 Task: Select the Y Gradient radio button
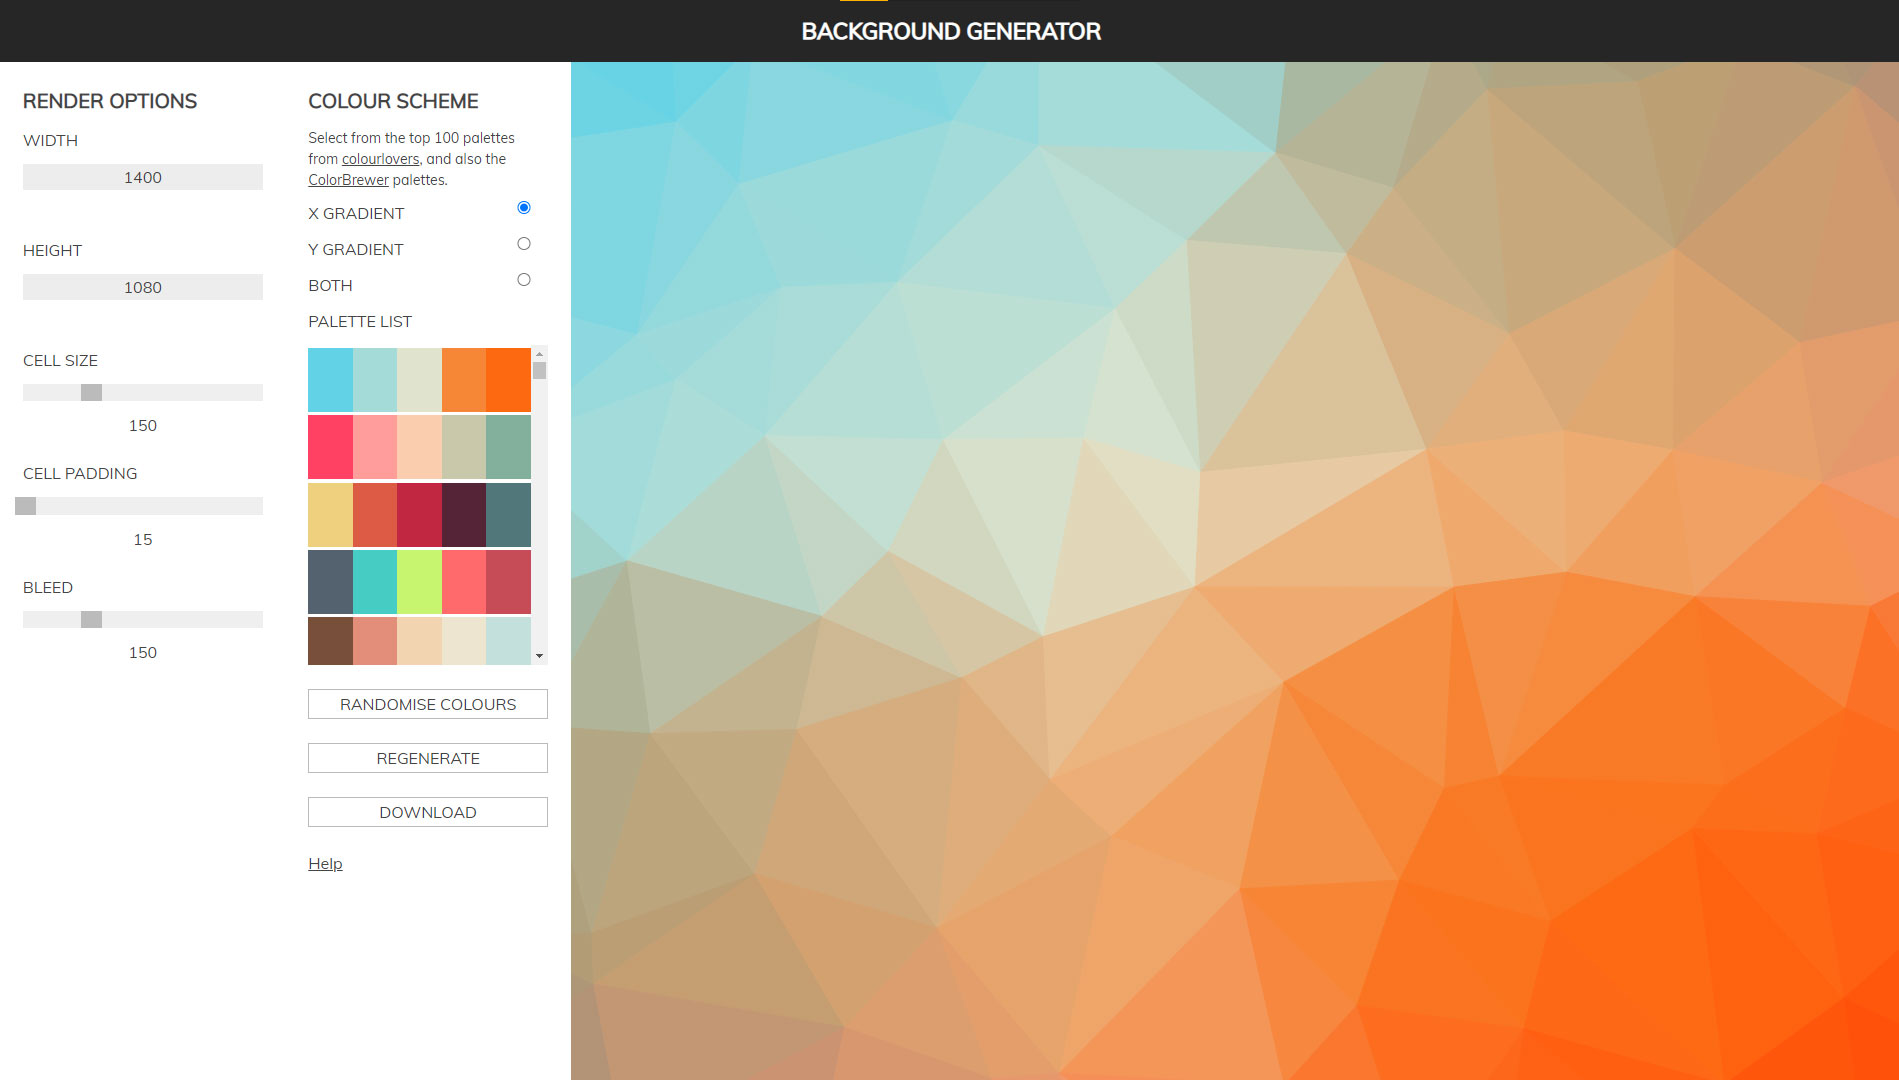(x=524, y=243)
